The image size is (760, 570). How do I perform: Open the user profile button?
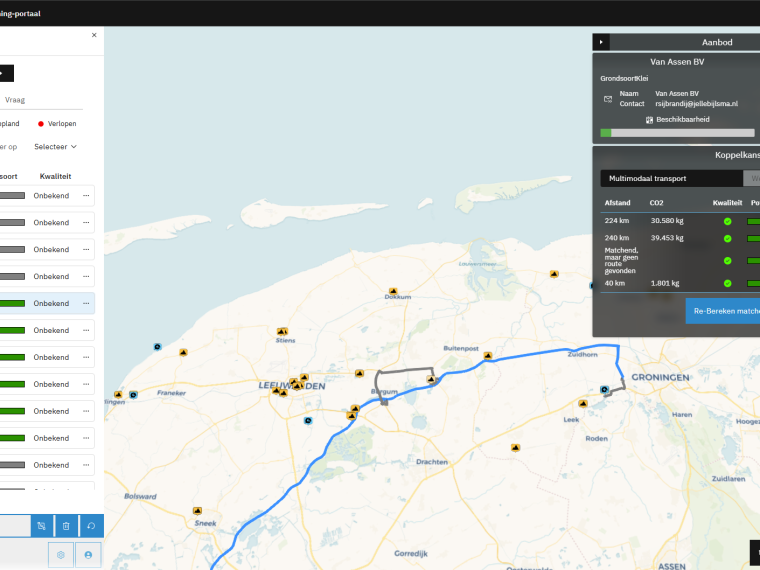point(88,554)
